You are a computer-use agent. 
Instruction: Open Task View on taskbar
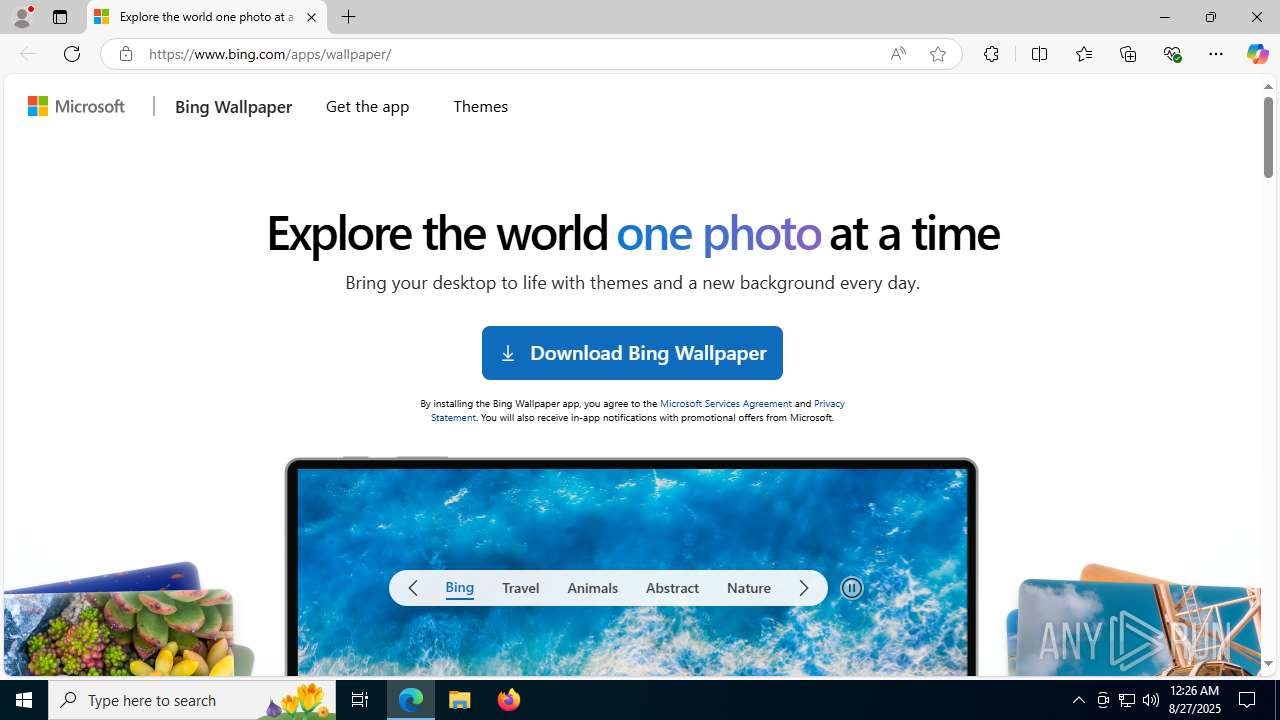point(360,700)
